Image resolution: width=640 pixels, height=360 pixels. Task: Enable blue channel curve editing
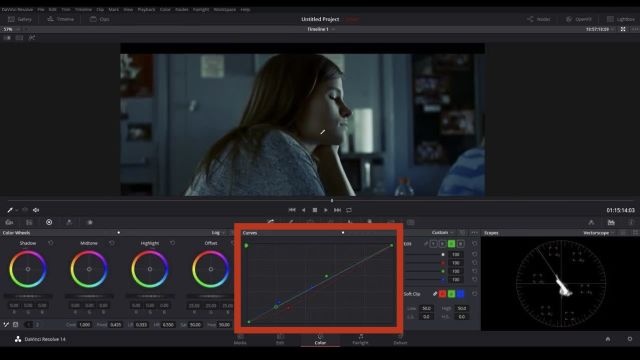(460, 244)
